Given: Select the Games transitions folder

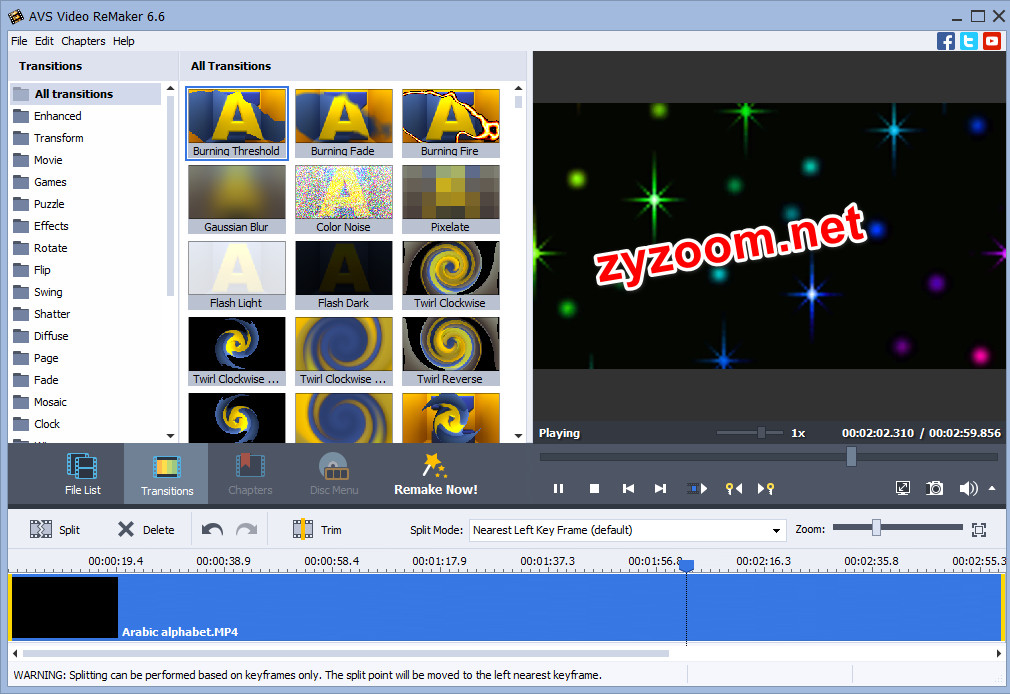Looking at the screenshot, I should point(86,182).
